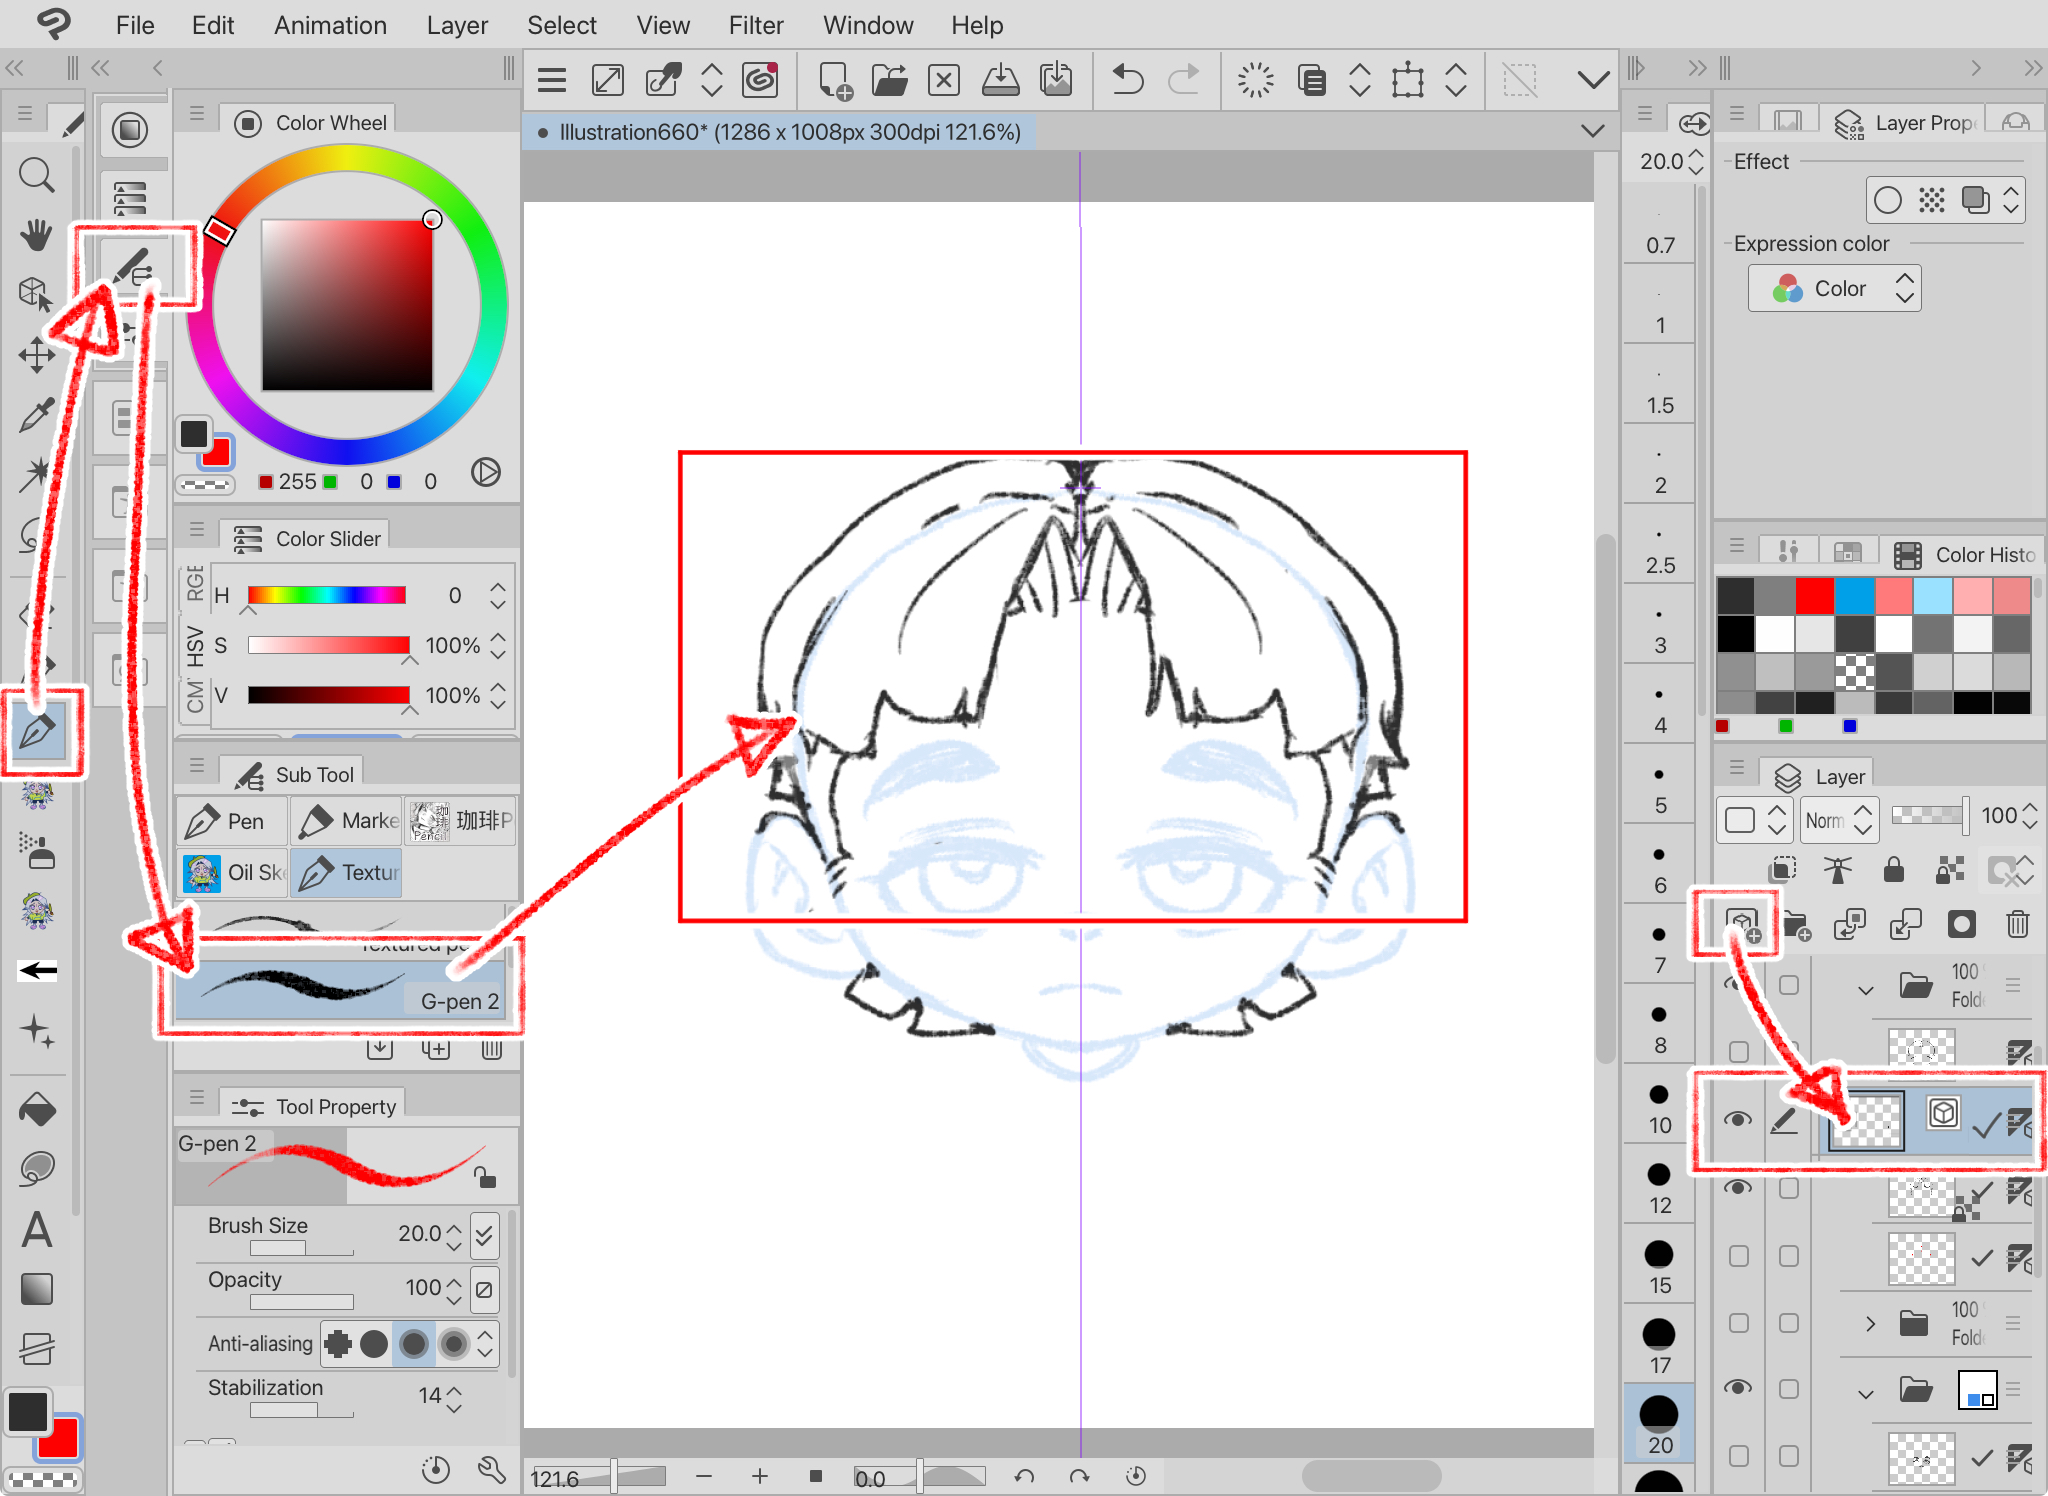Open the Gradient tool

pos(37,1290)
